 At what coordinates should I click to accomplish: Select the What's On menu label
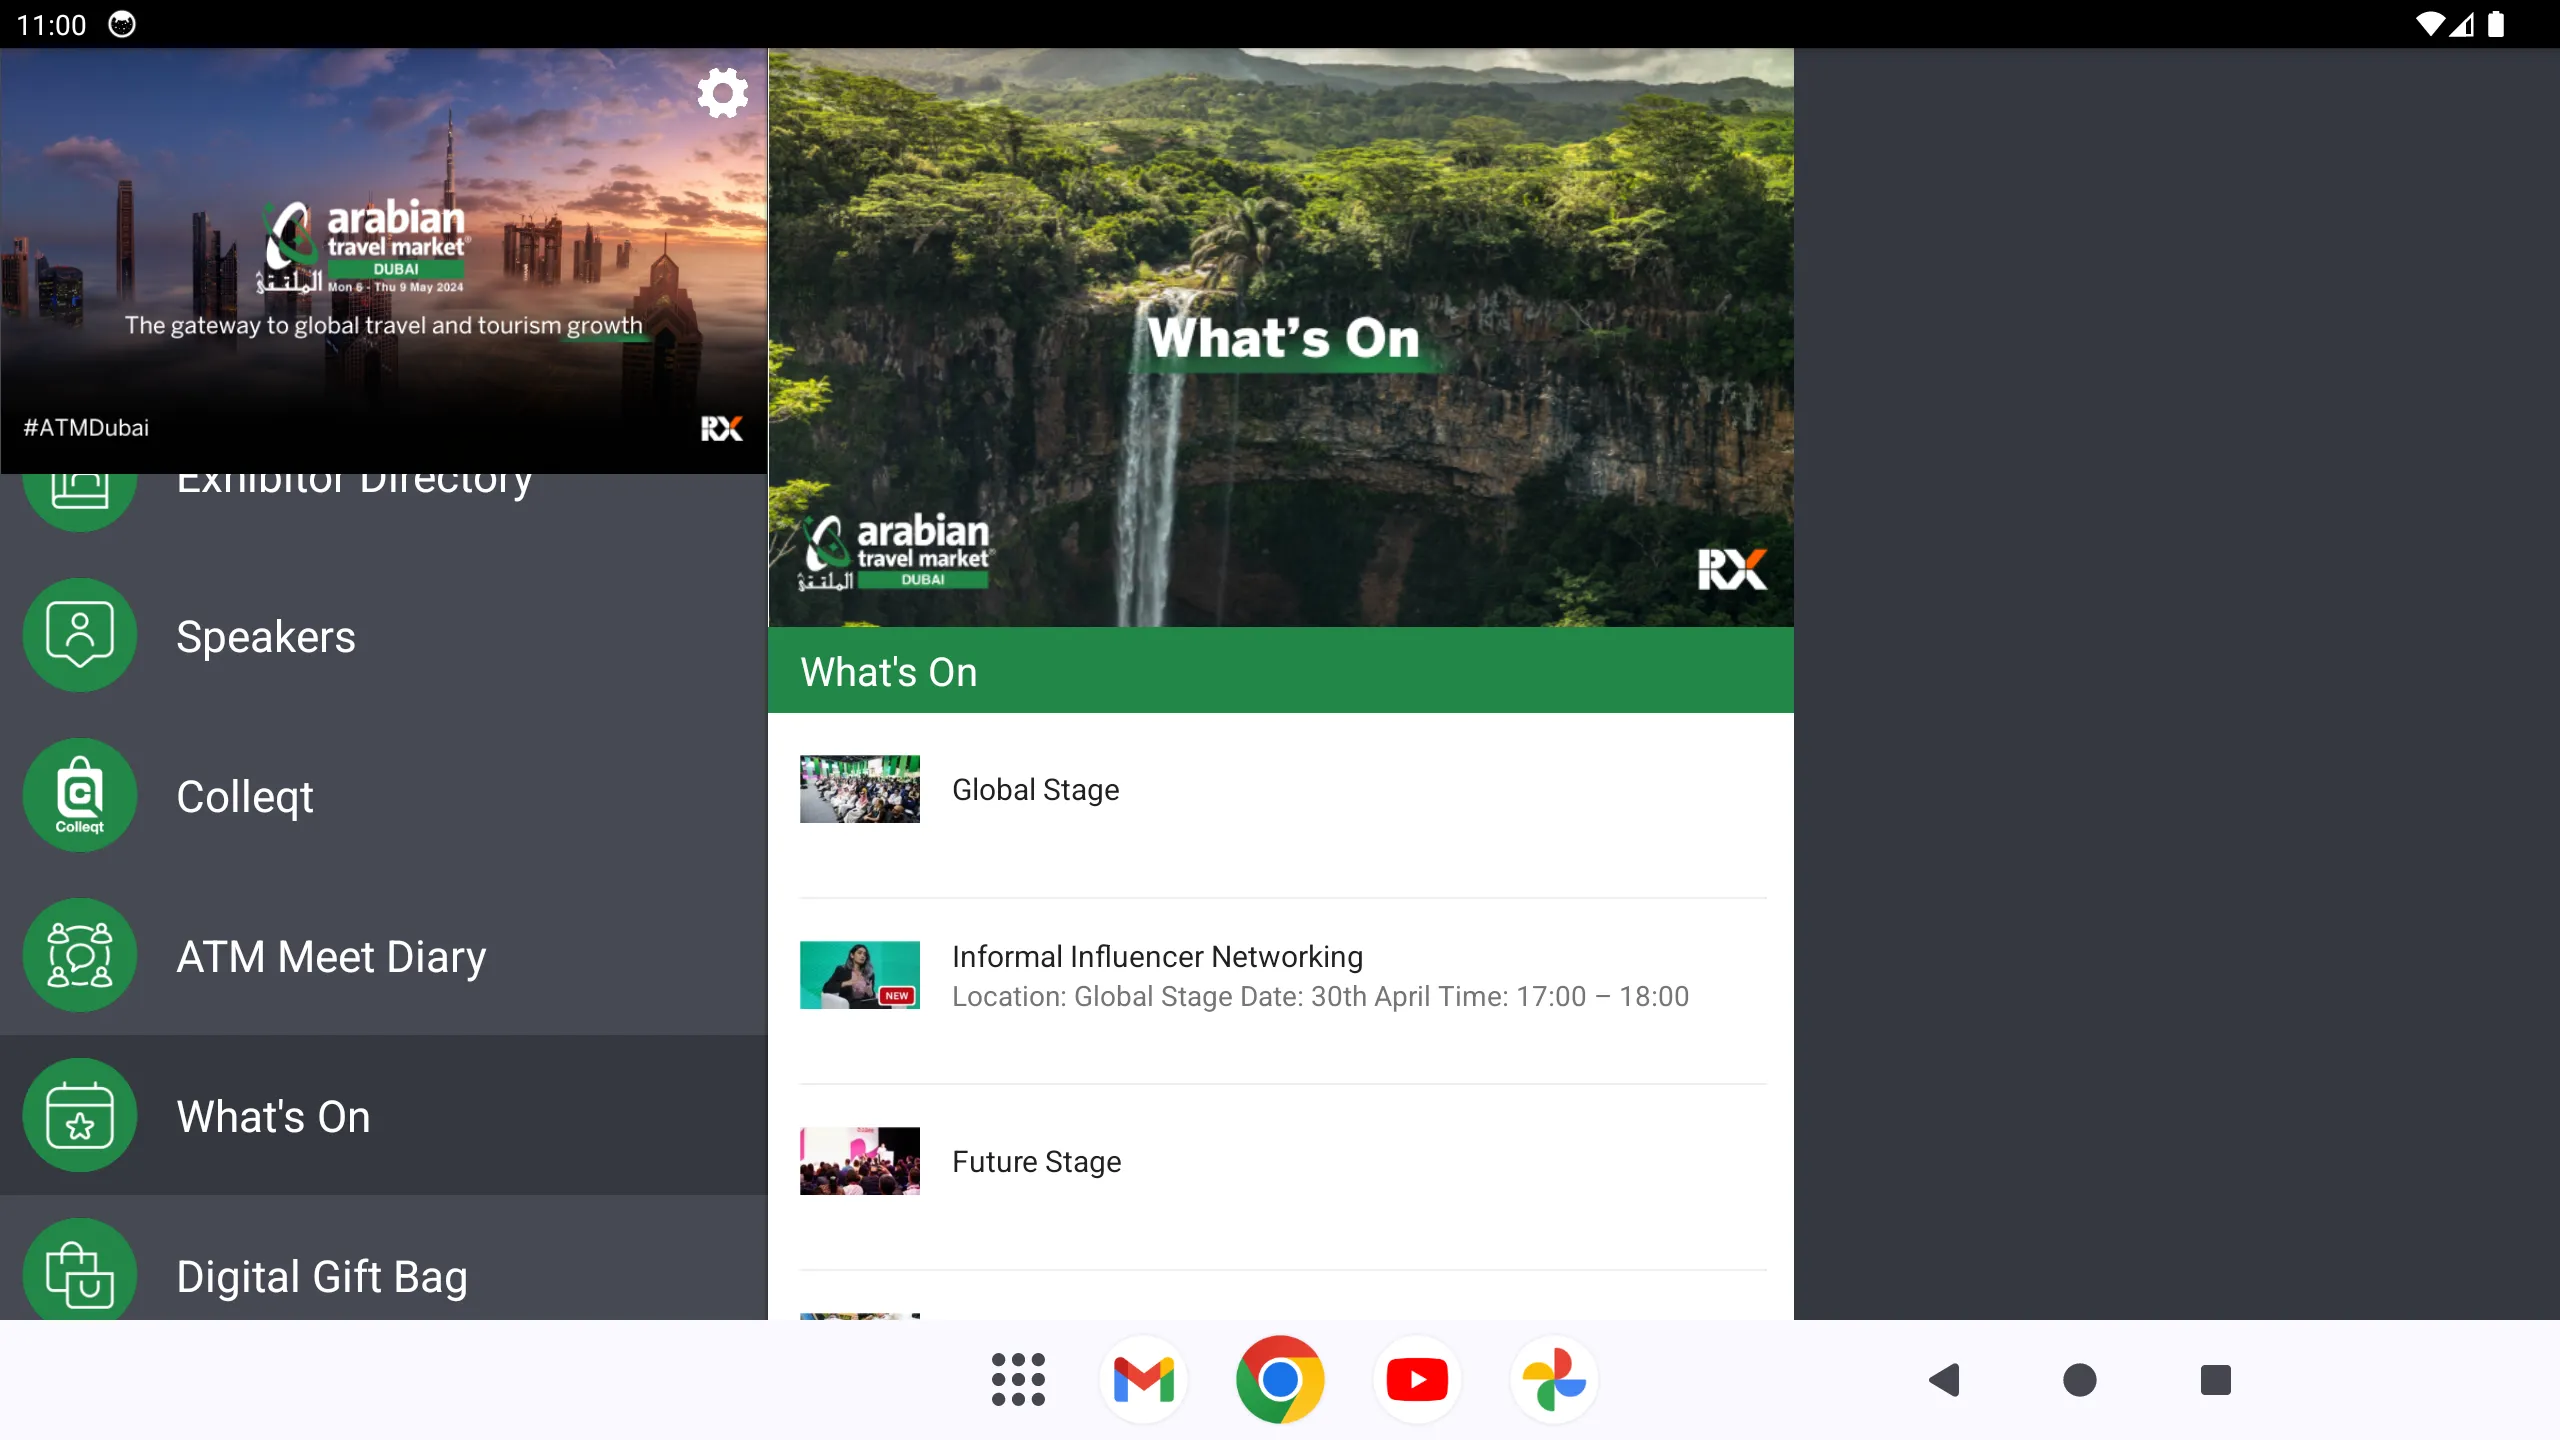[x=273, y=1116]
